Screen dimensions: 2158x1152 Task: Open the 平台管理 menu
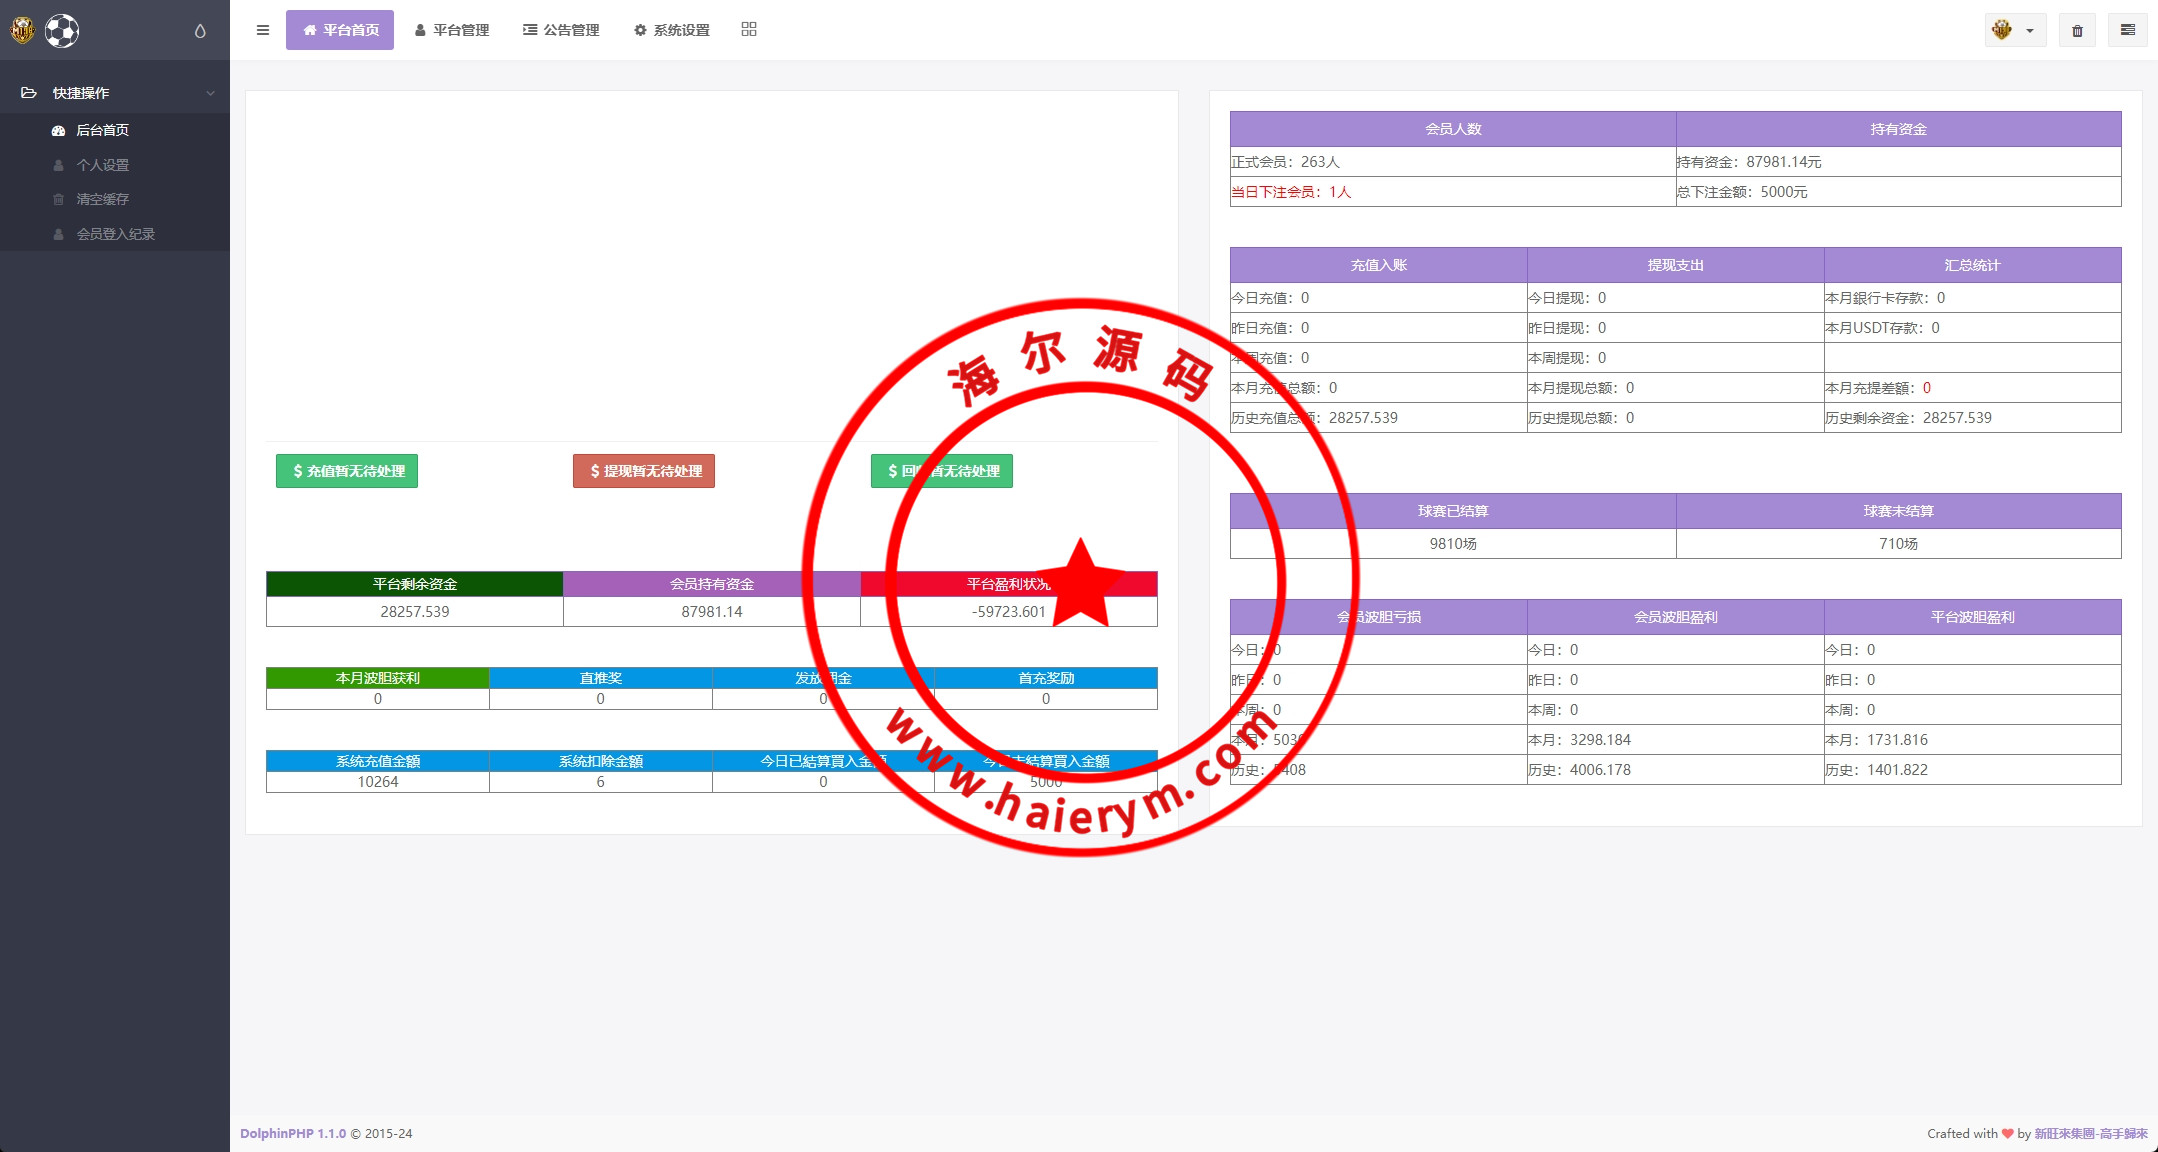tap(452, 30)
